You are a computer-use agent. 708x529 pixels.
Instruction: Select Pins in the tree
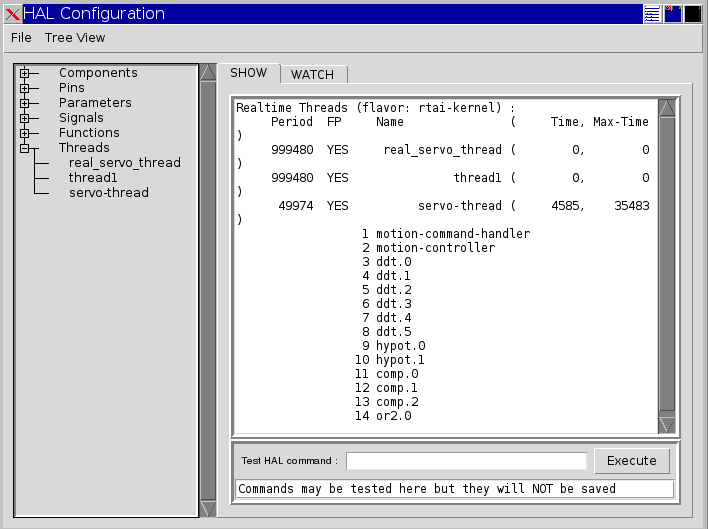tap(72, 88)
